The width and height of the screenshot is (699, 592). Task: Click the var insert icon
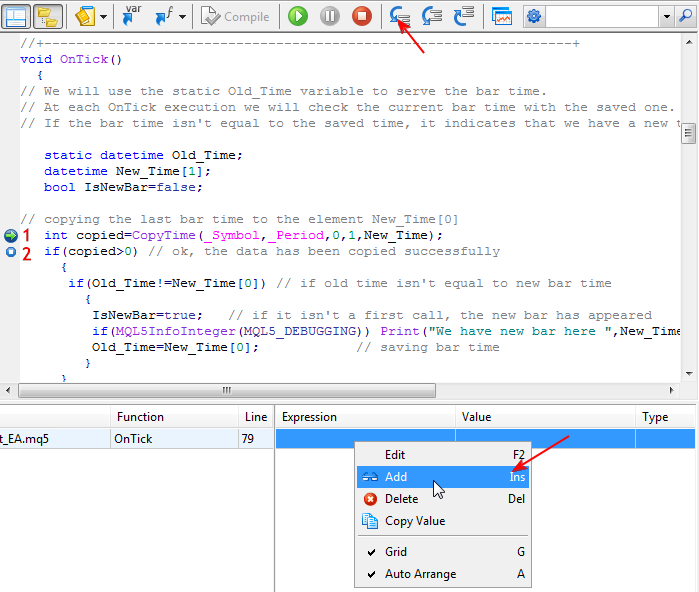click(x=132, y=16)
